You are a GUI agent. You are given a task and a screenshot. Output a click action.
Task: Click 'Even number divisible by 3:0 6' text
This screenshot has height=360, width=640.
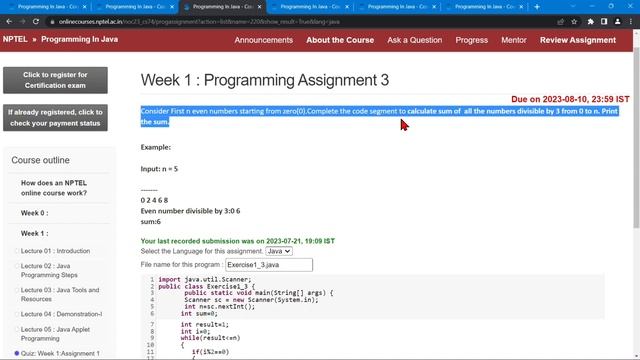[x=190, y=211]
